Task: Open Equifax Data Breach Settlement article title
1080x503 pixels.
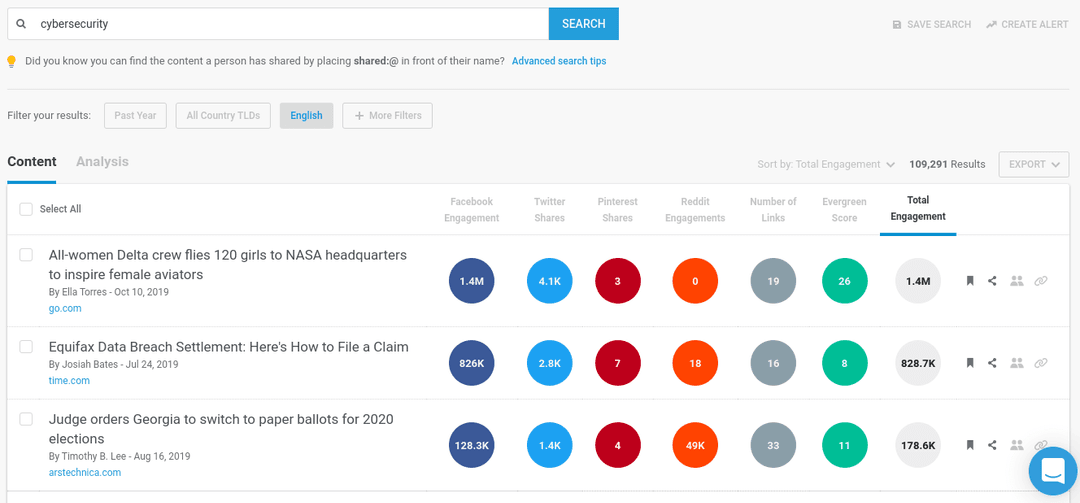Action: tap(229, 347)
